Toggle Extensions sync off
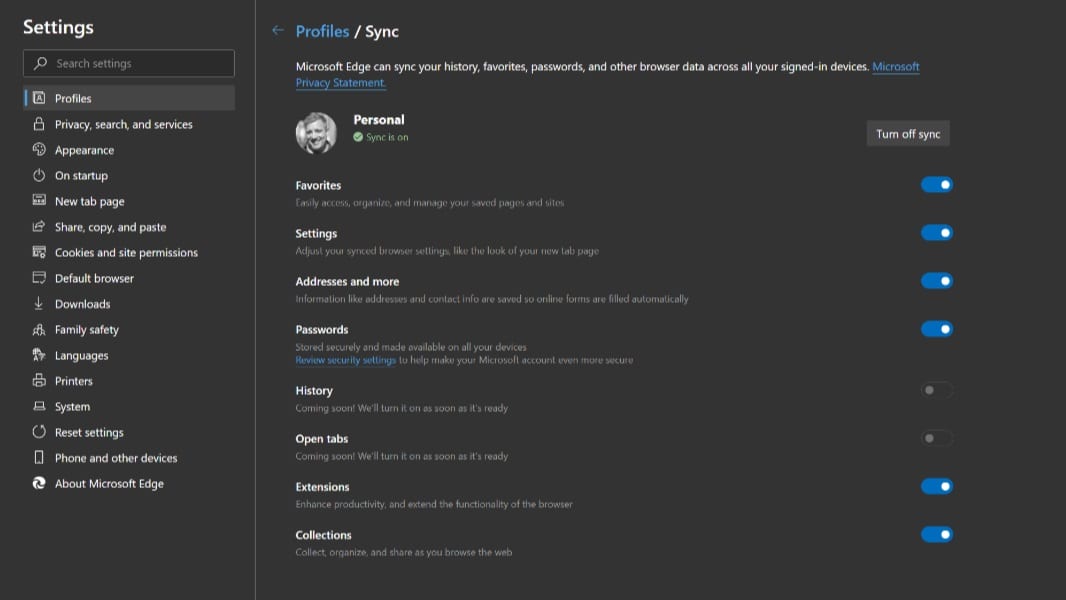The image size is (1066, 600). tap(936, 487)
